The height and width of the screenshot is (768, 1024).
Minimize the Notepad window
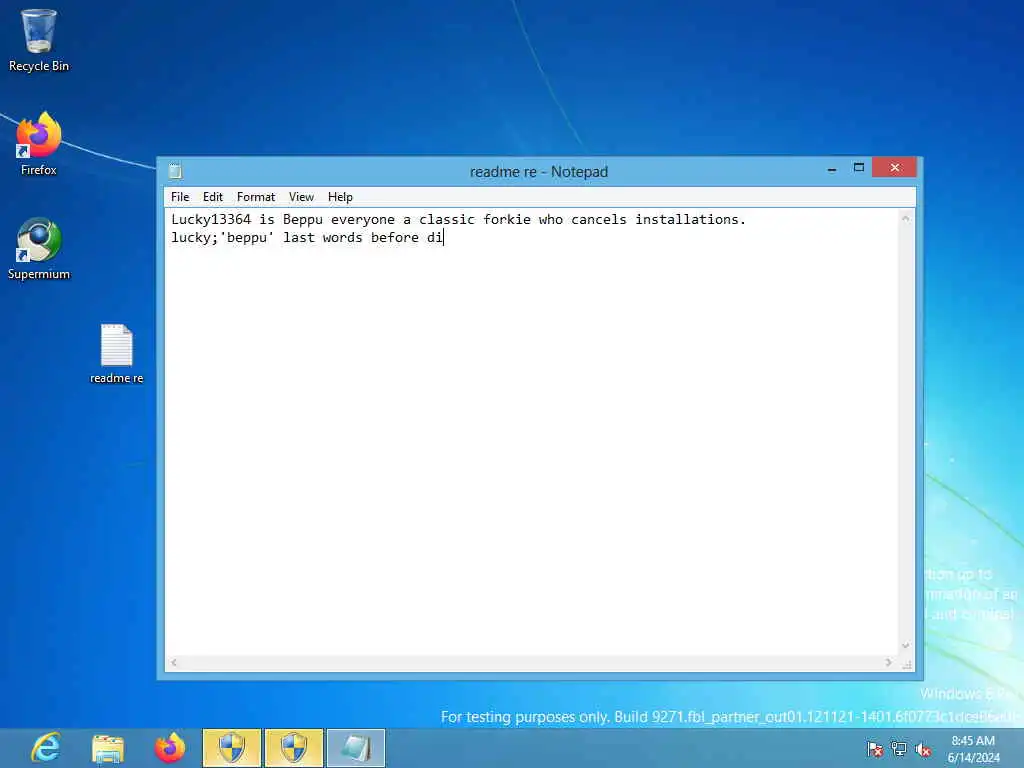point(832,168)
